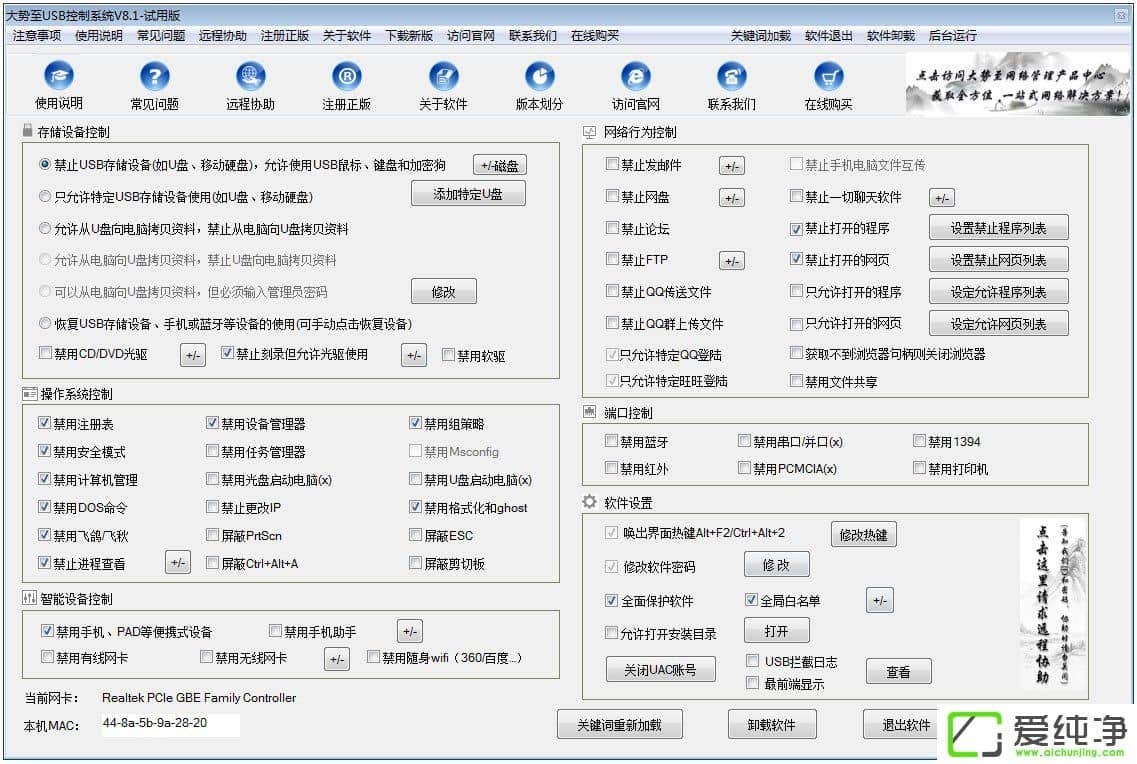Click +/- beside 全局白名单
This screenshot has height=764, width=1137.
coord(880,600)
